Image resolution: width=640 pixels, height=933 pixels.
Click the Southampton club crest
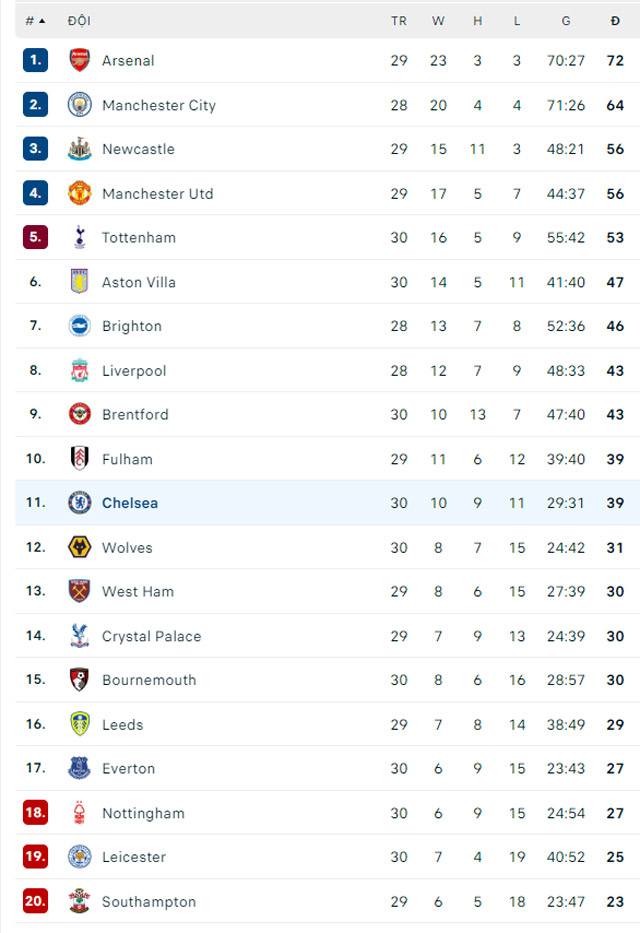pos(79,901)
